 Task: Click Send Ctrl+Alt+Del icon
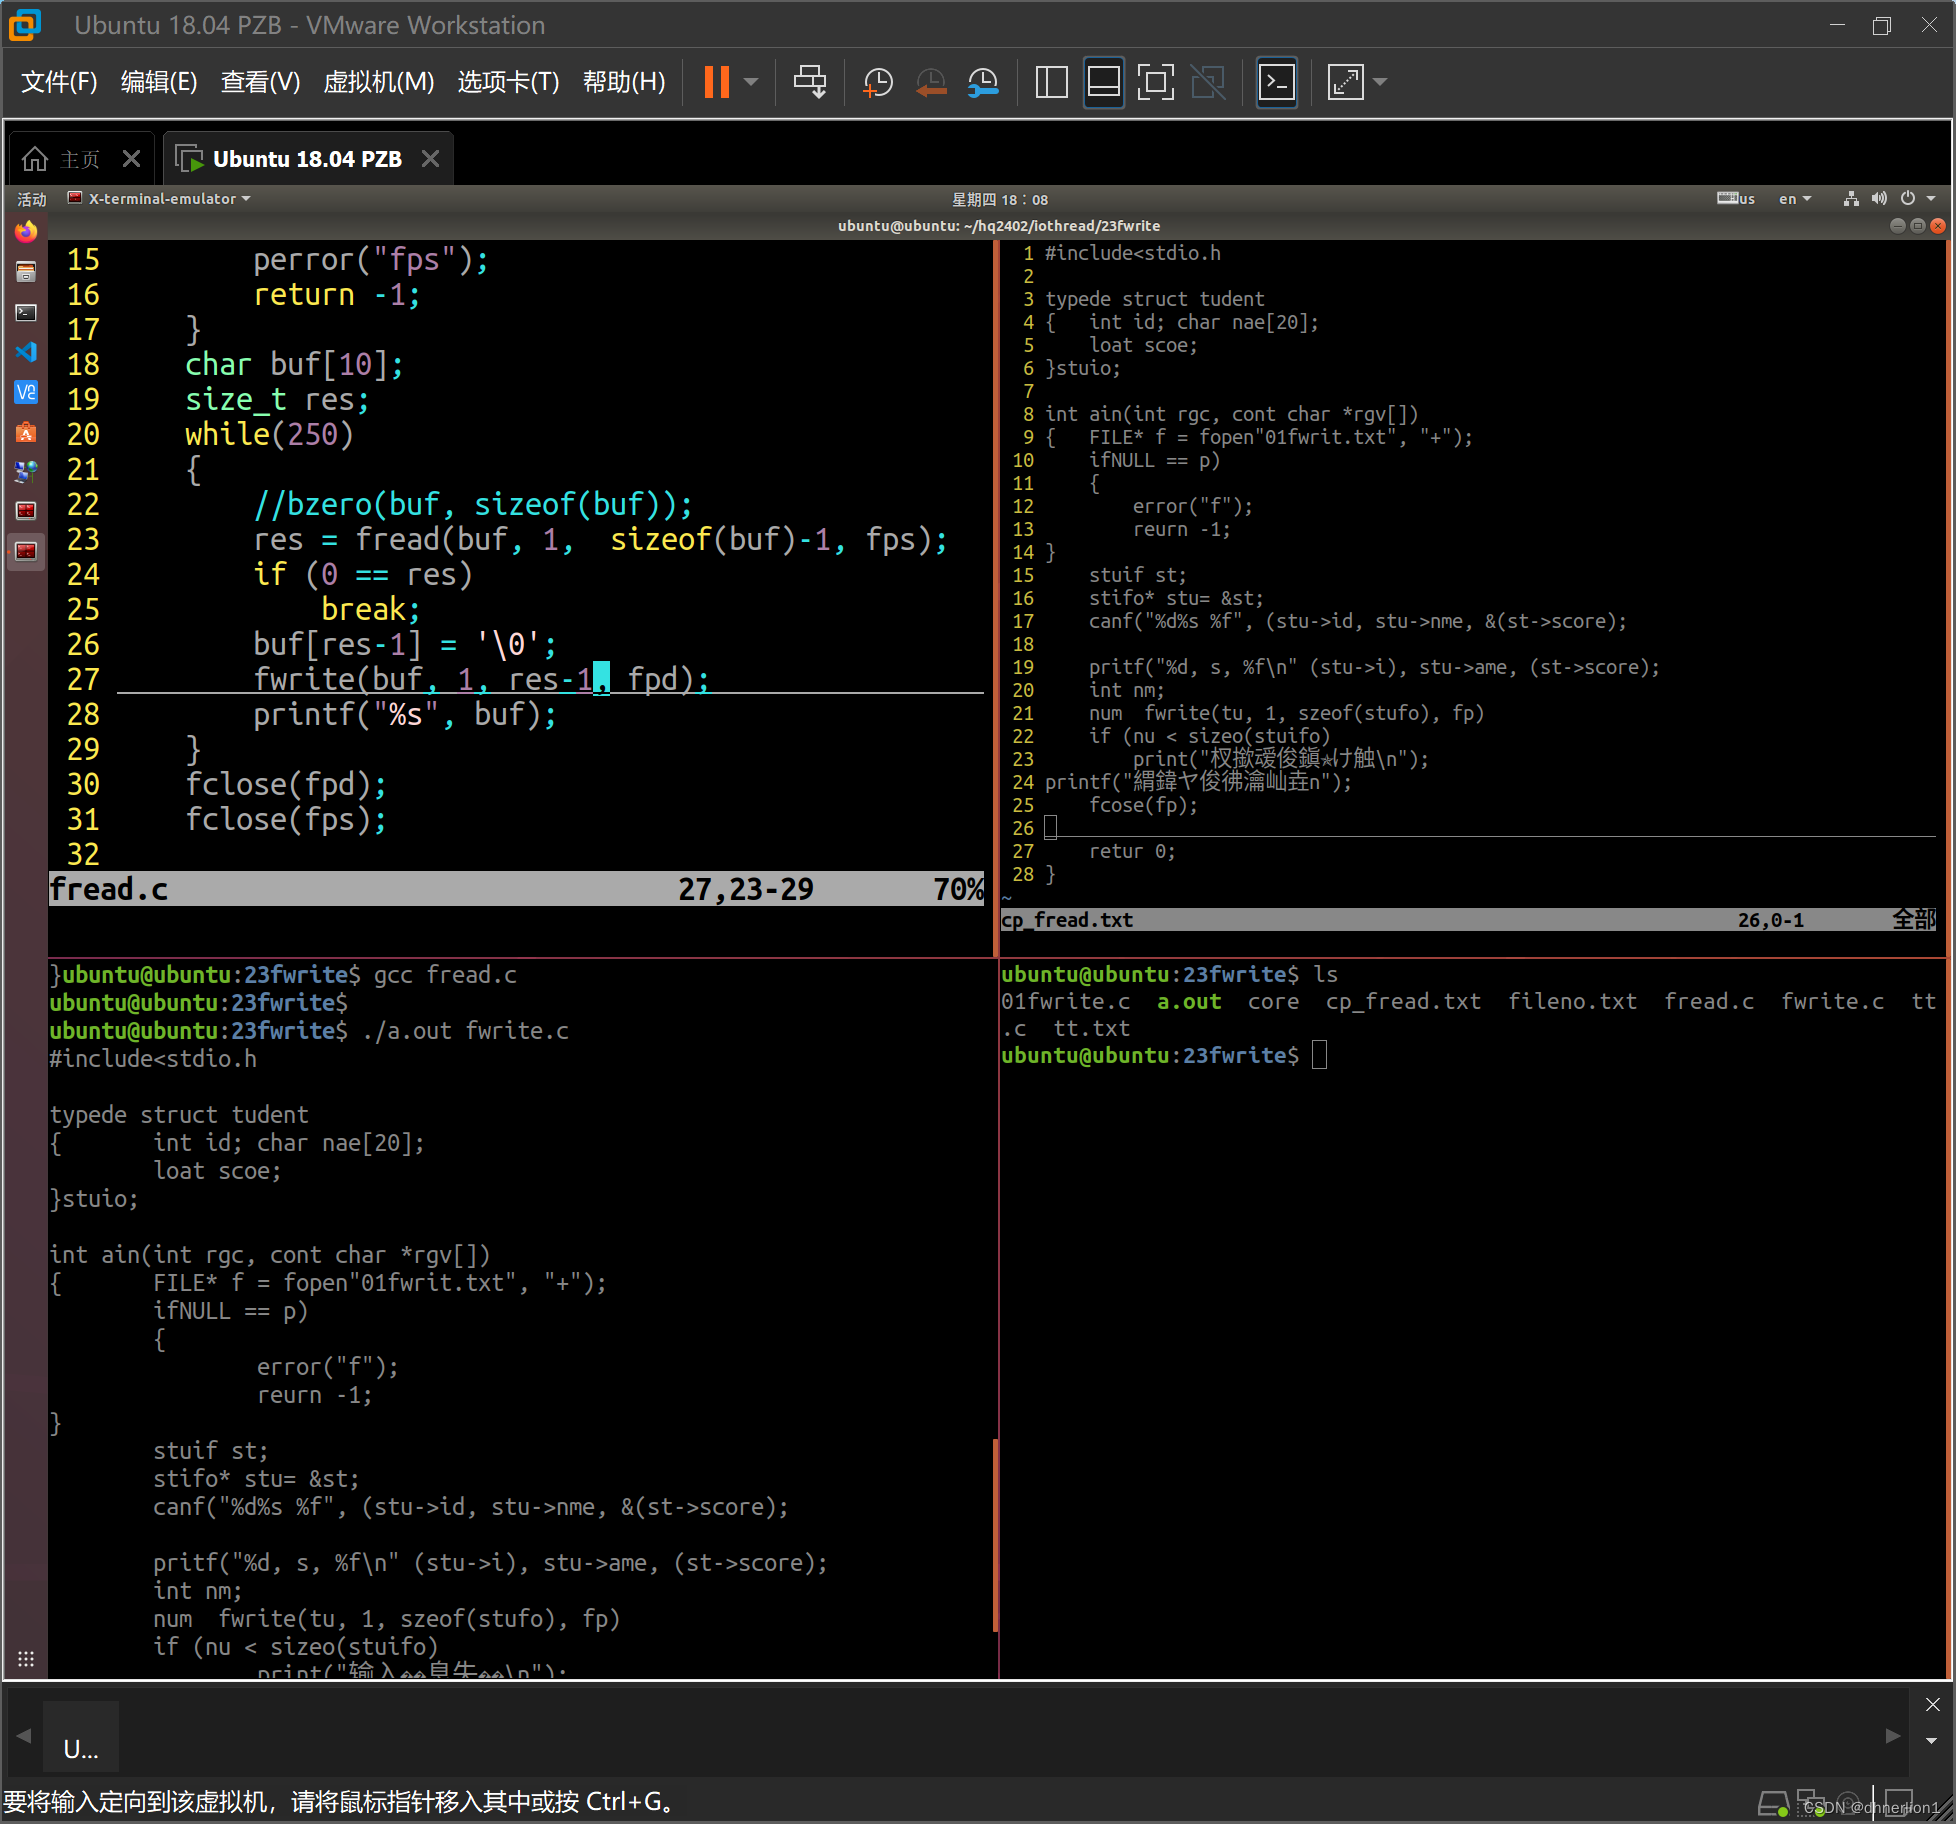(810, 82)
